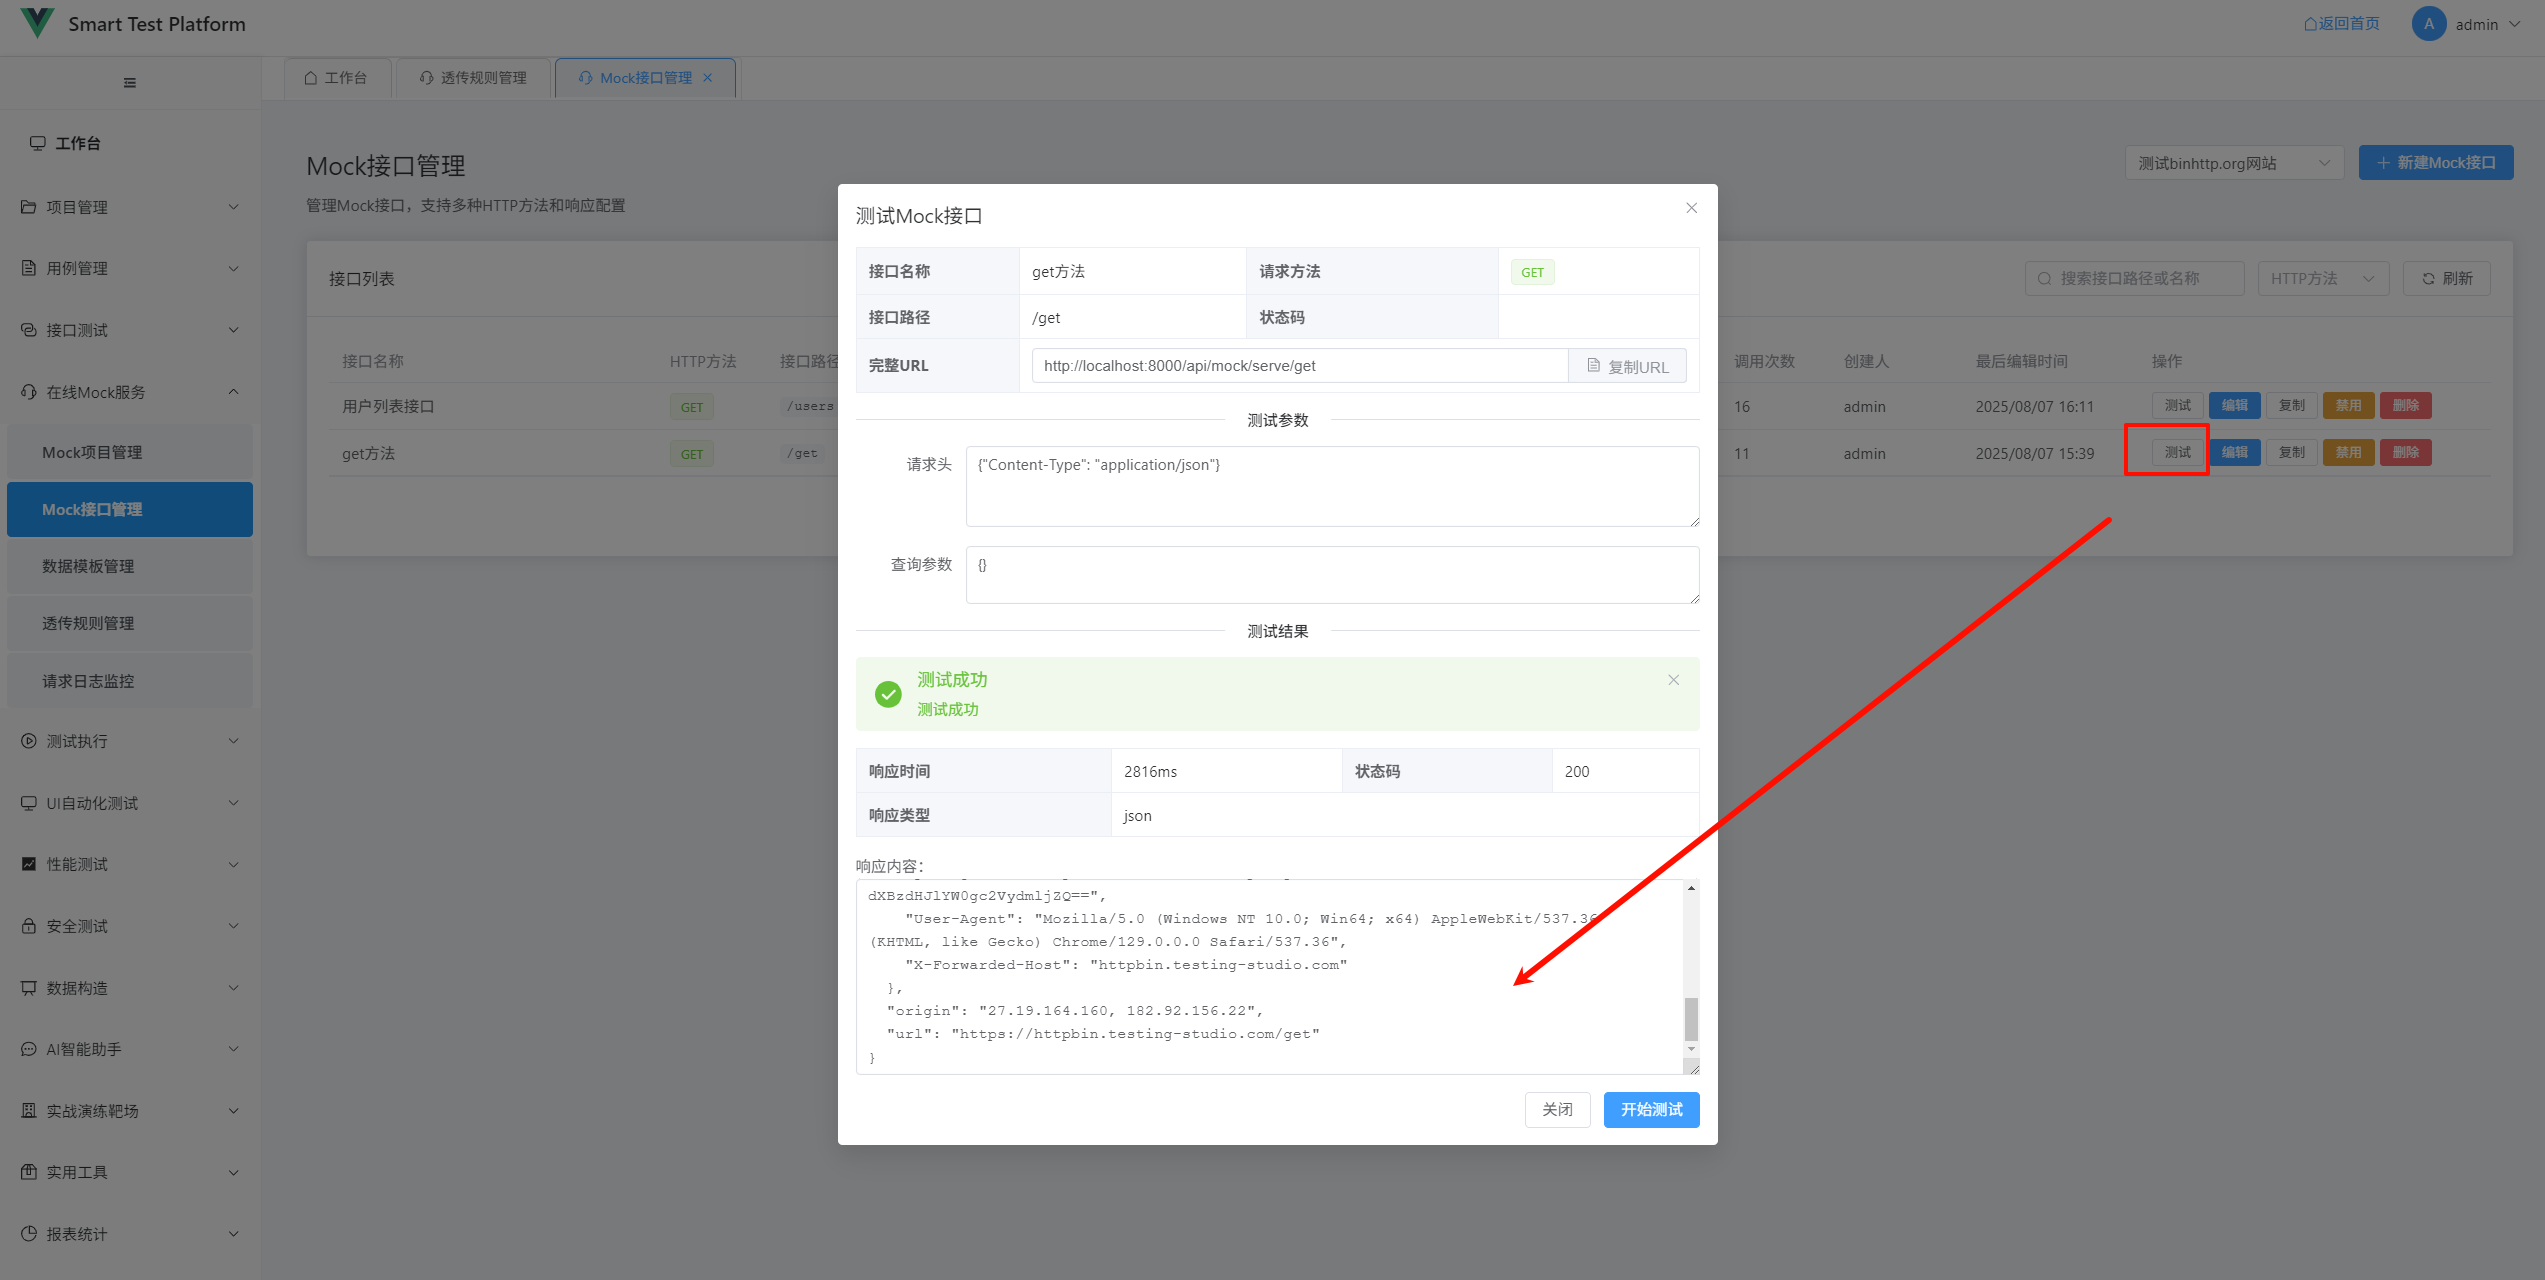Screen dimensions: 2545x1280
Task: Click the 复制URL copy icon button
Action: pyautogui.click(x=1627, y=366)
